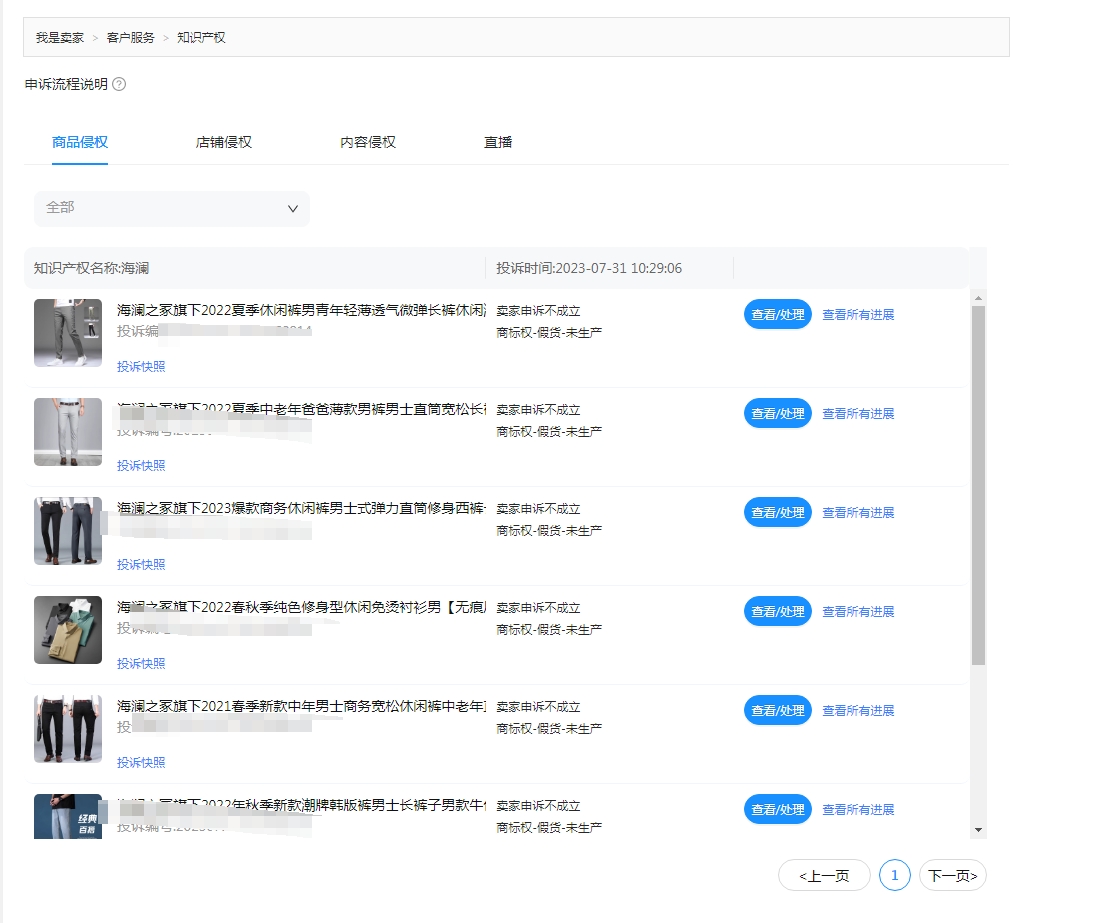This screenshot has height=923, width=1103.
Task: Open 投诉快照 for 2022夏季休闲裤男青年 item
Action: coord(141,367)
